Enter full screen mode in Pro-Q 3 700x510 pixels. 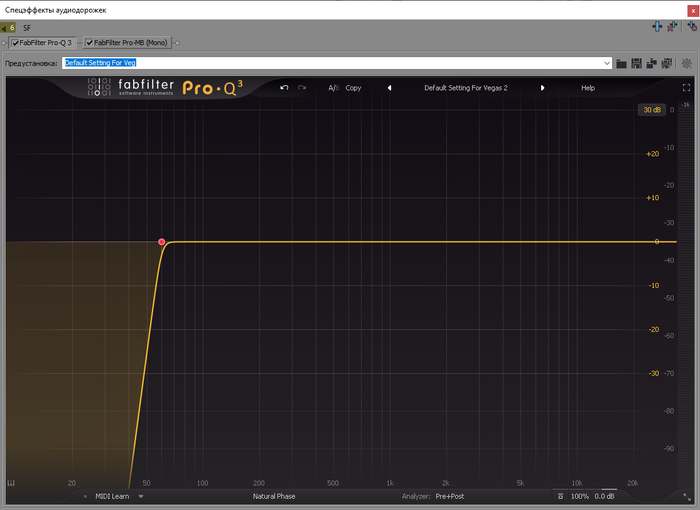pyautogui.click(x=686, y=88)
